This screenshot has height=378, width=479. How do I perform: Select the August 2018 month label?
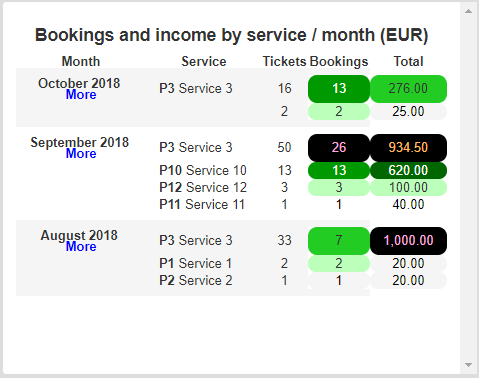tap(79, 235)
